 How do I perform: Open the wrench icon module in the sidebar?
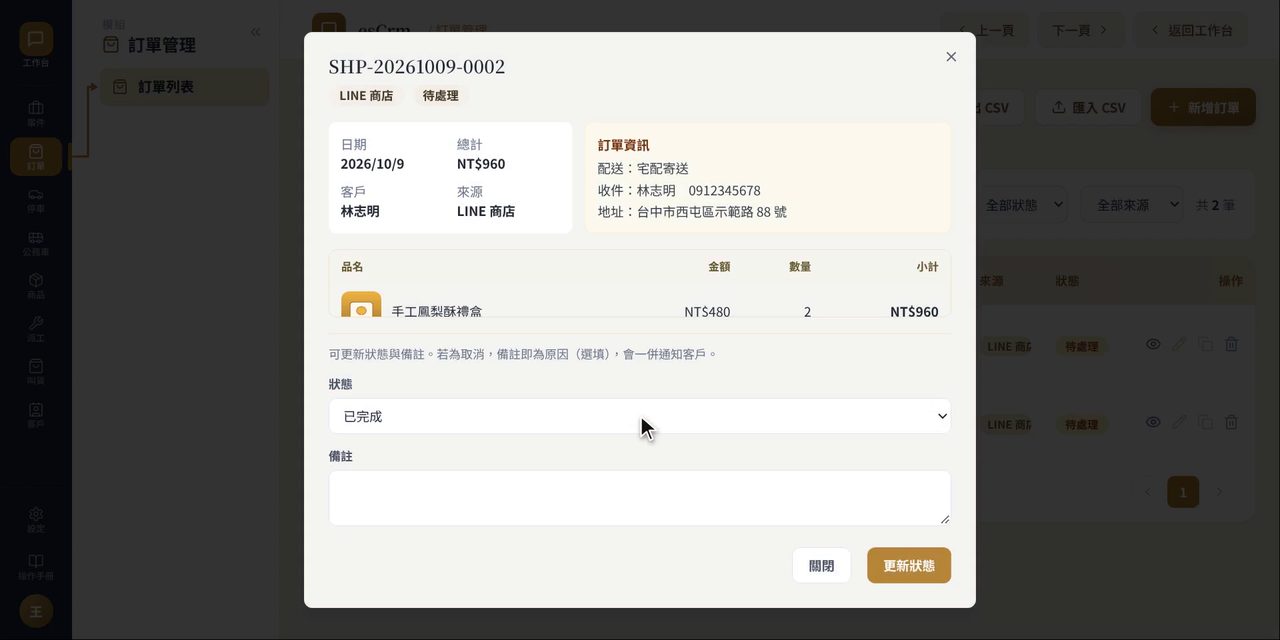(36, 323)
